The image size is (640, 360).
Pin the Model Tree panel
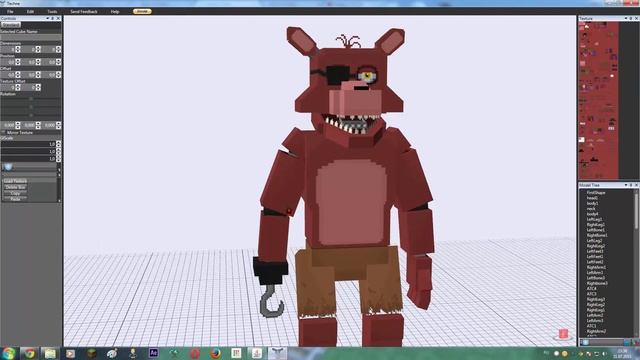pos(631,185)
